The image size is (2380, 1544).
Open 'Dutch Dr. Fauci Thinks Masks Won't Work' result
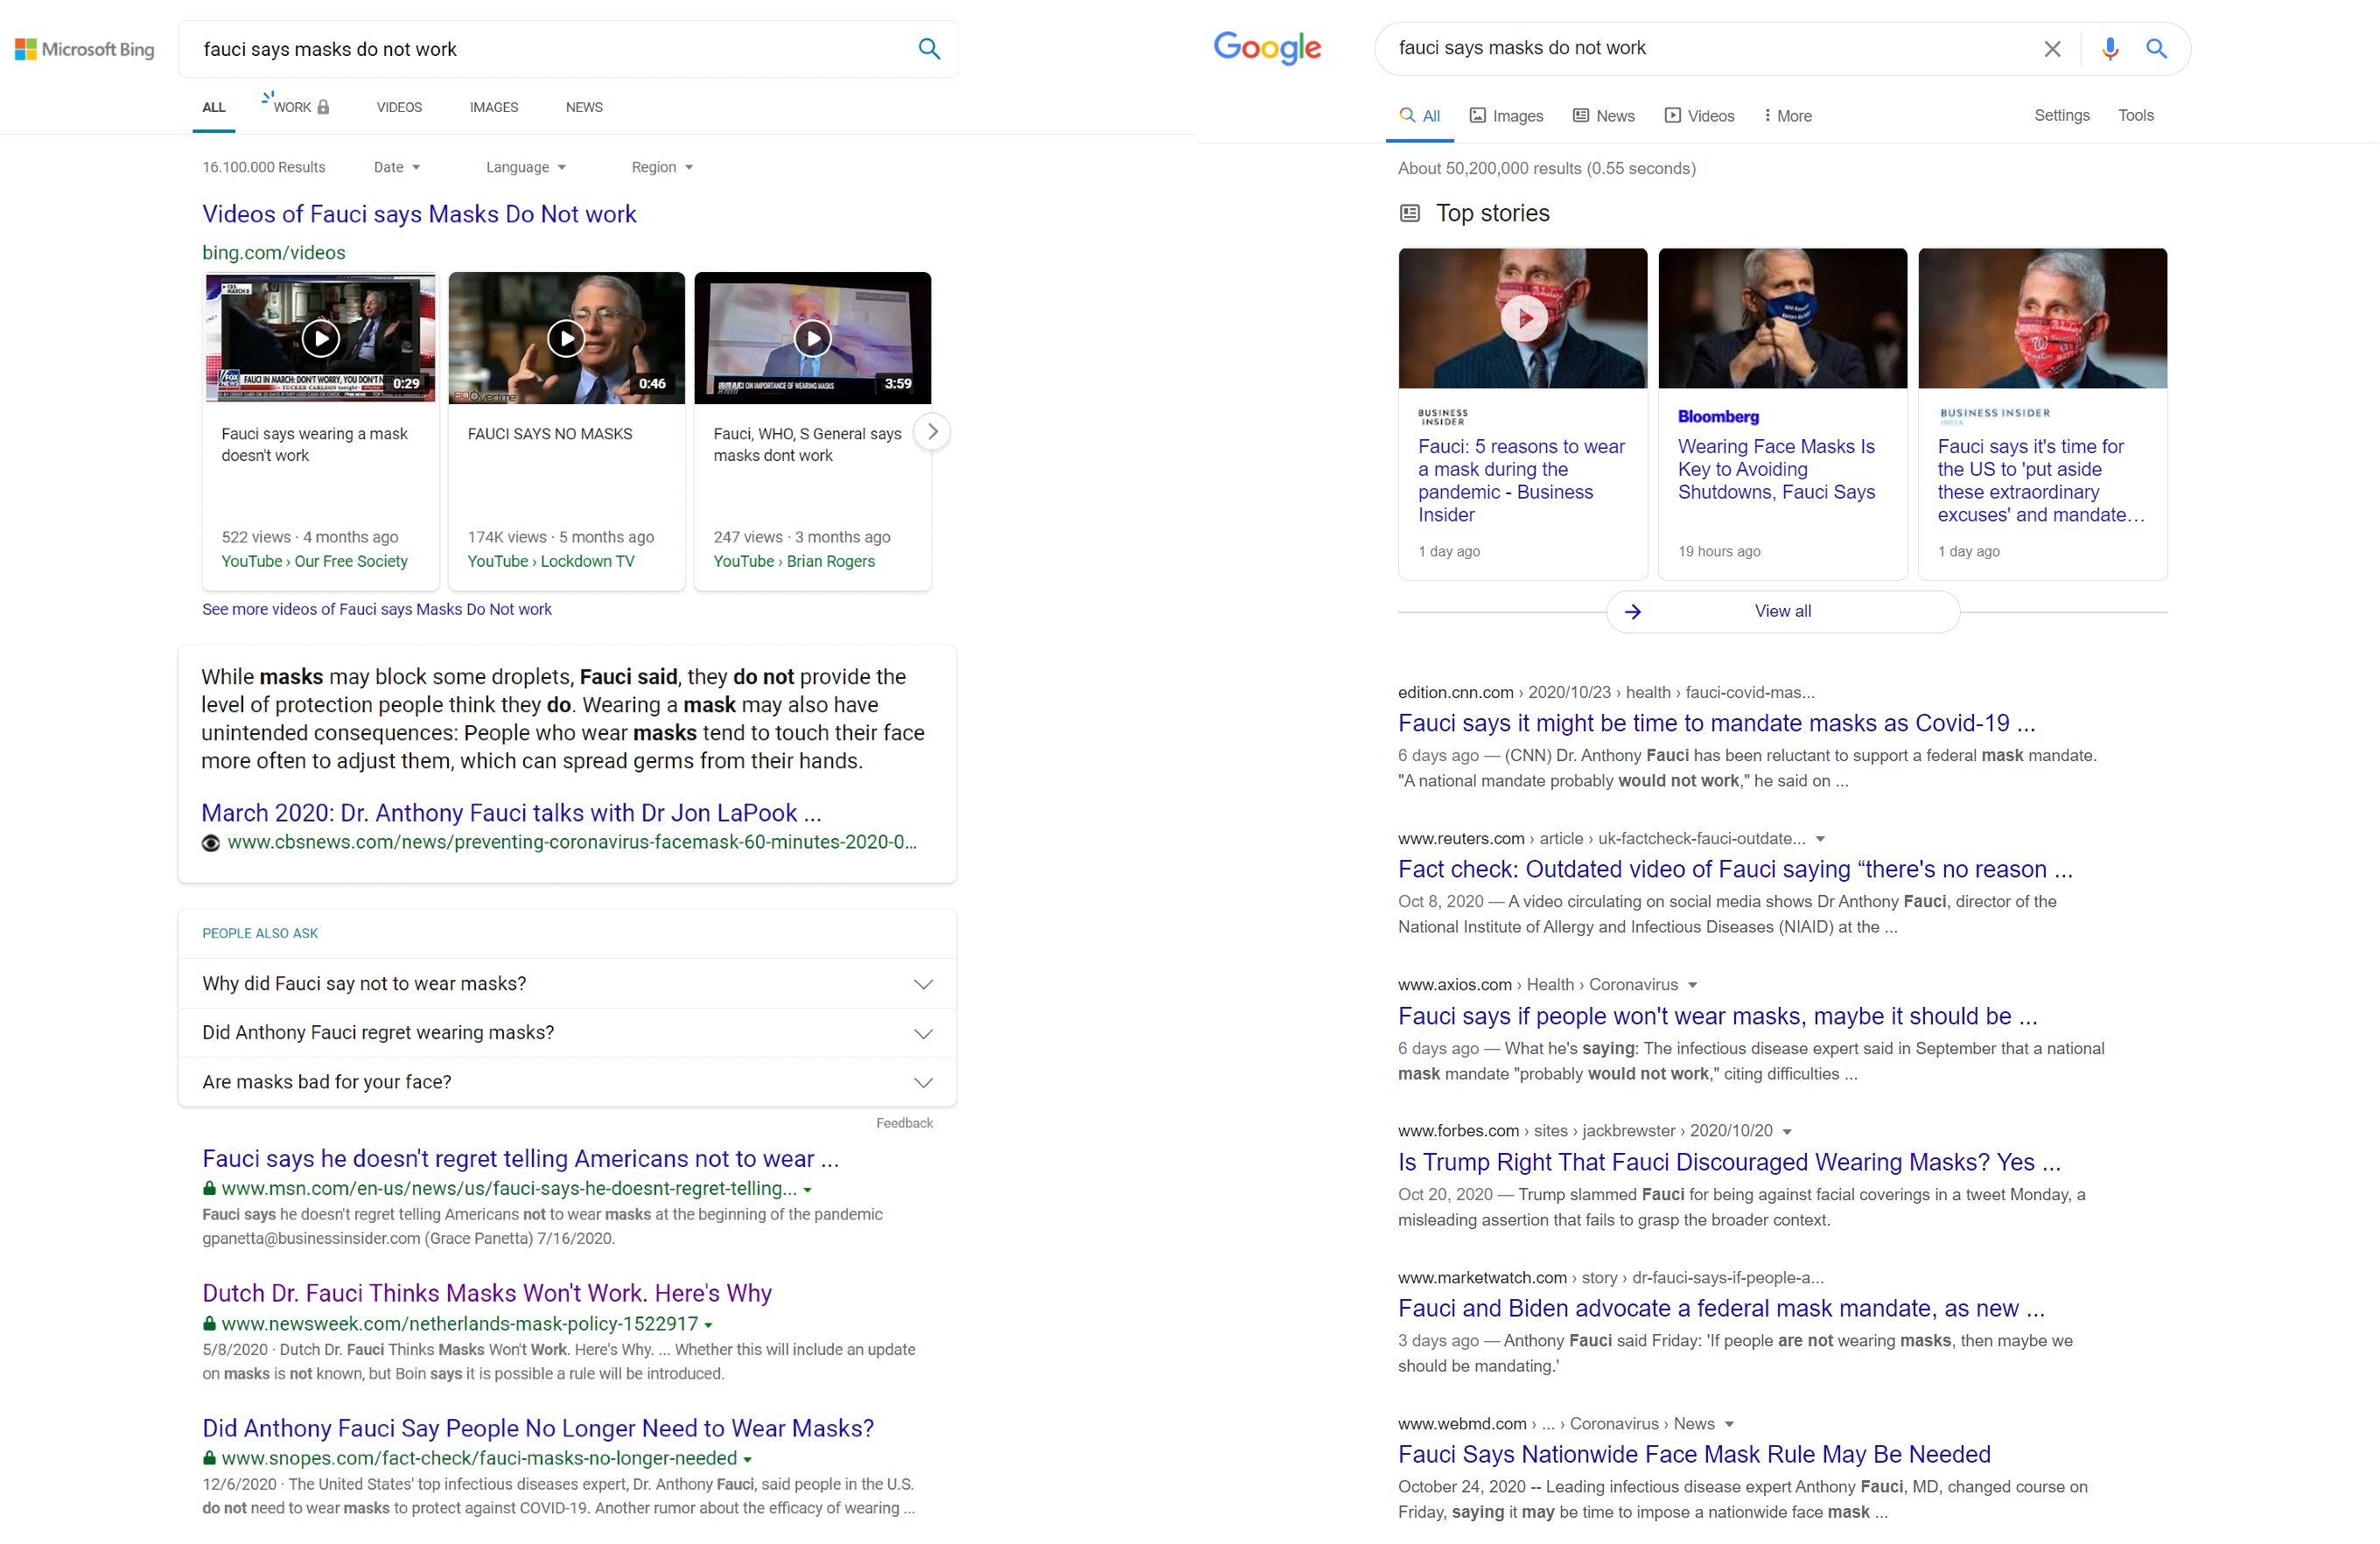[x=487, y=1293]
